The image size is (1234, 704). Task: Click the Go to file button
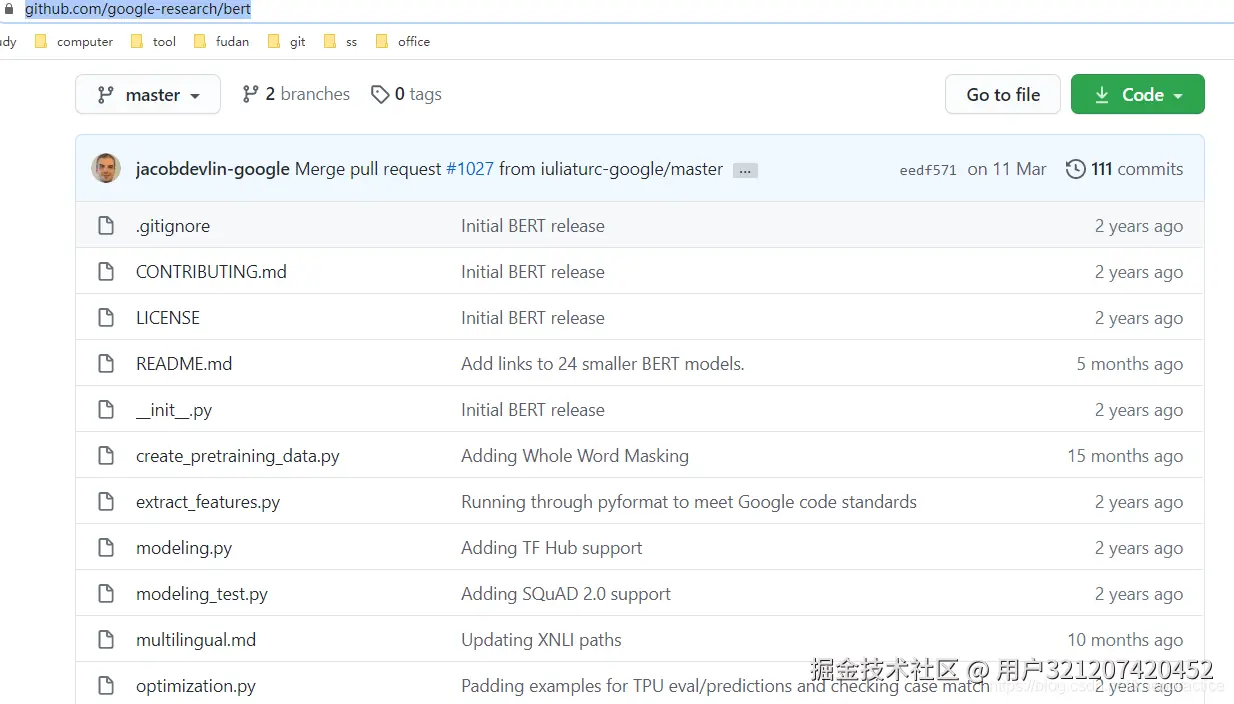point(1003,95)
